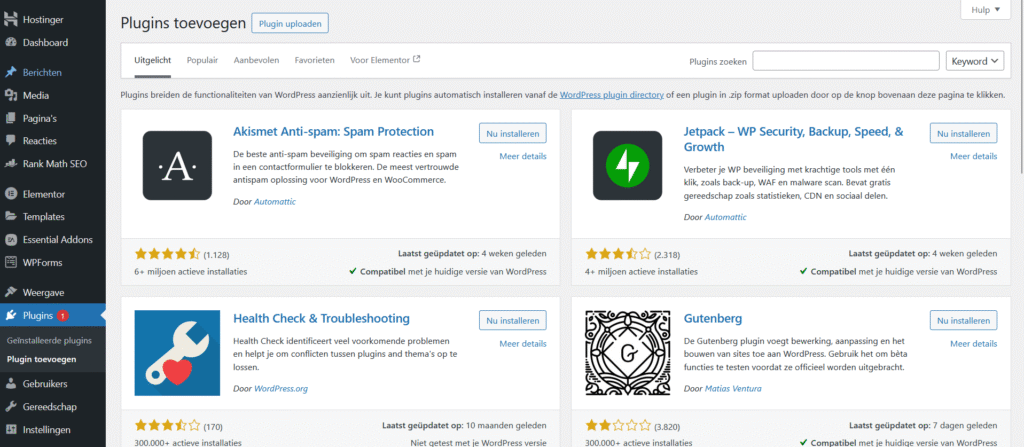Click the Health Check wrench heart image
This screenshot has height=447, width=1024.
(x=176, y=353)
